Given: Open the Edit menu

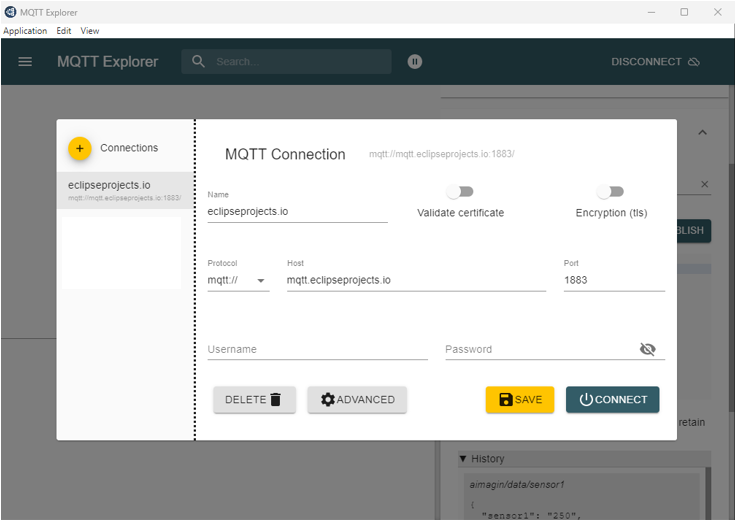Looking at the screenshot, I should tap(64, 31).
